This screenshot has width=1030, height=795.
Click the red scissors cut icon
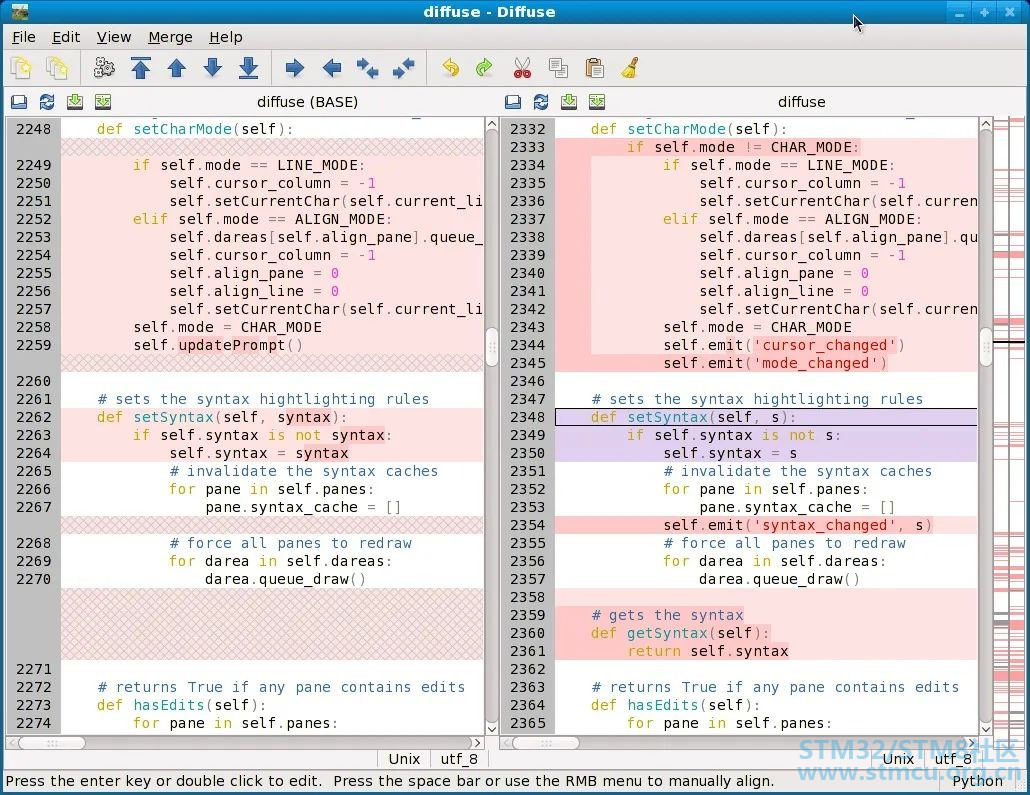(522, 68)
